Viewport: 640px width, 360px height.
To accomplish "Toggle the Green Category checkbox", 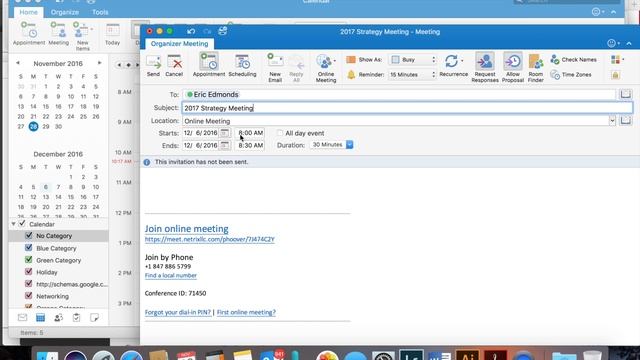I will [x=29, y=260].
